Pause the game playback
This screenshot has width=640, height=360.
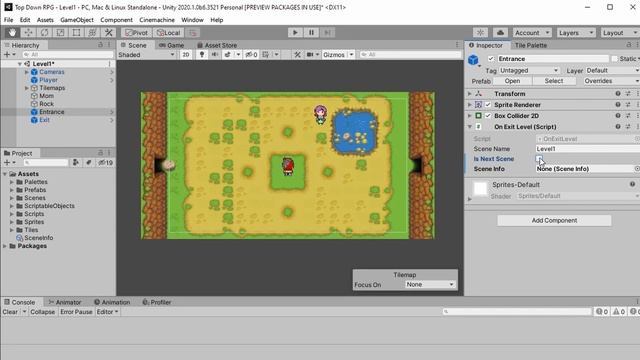pos(311,33)
